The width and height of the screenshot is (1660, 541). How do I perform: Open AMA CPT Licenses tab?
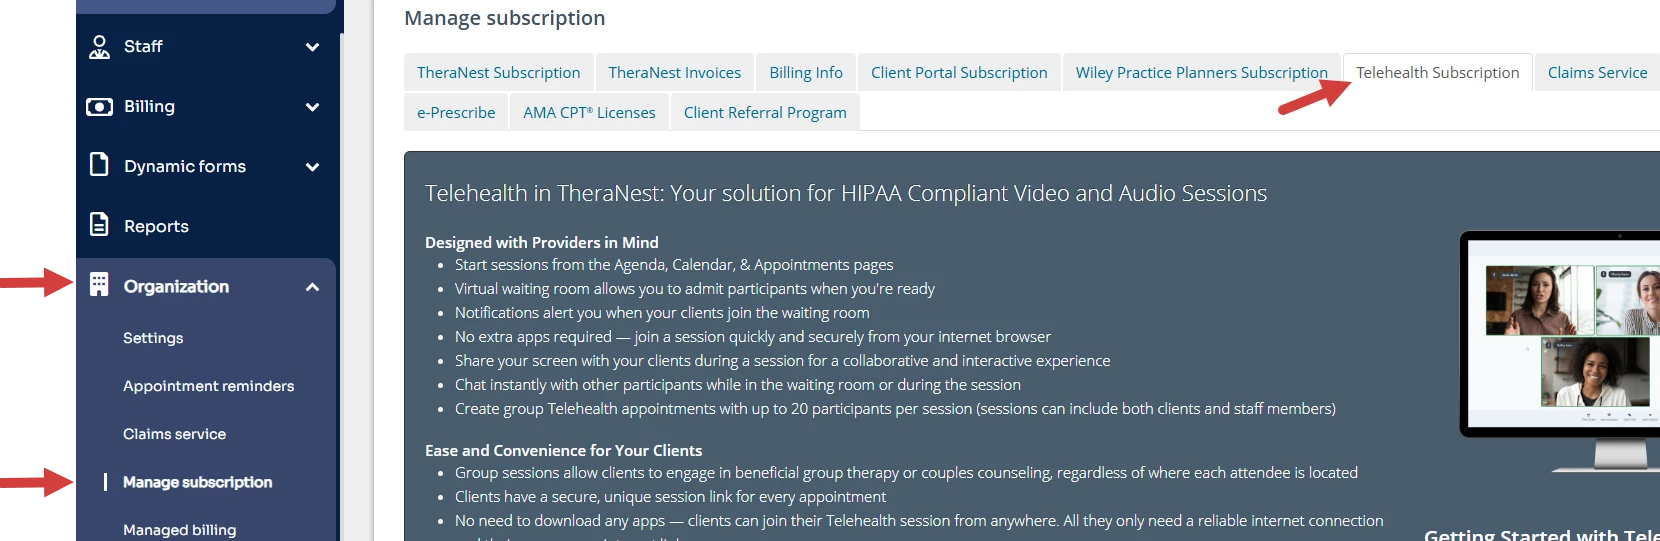pyautogui.click(x=589, y=113)
